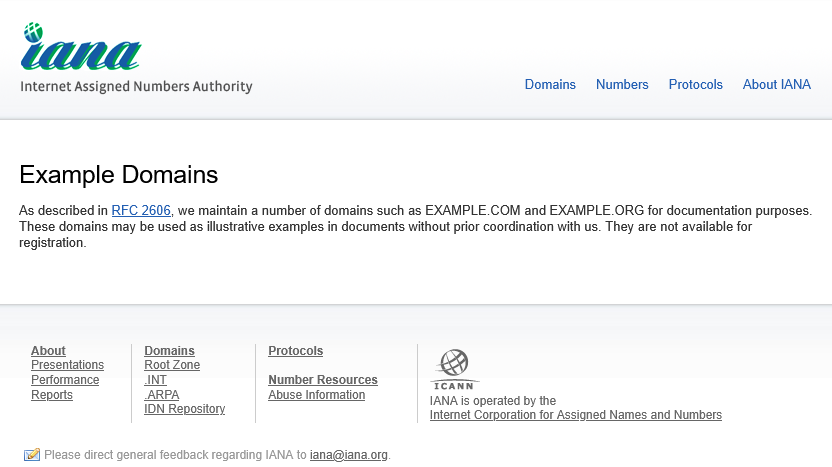Open the footer About link
832x467 pixels.
(48, 351)
